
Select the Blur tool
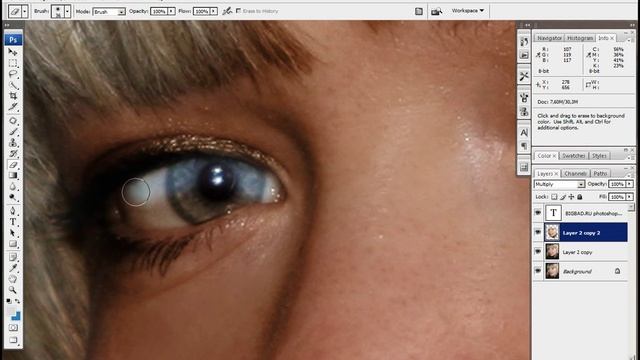coord(13,187)
